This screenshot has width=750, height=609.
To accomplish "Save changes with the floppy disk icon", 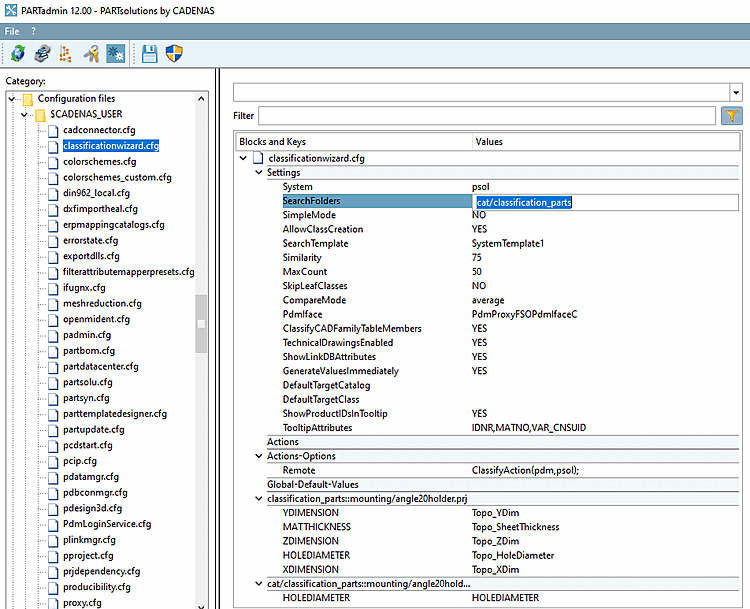I will 150,54.
